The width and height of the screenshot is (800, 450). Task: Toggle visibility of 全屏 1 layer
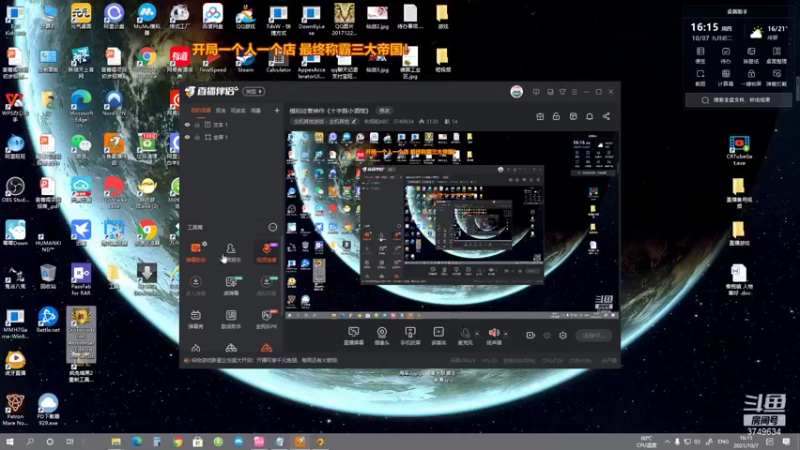(x=187, y=137)
